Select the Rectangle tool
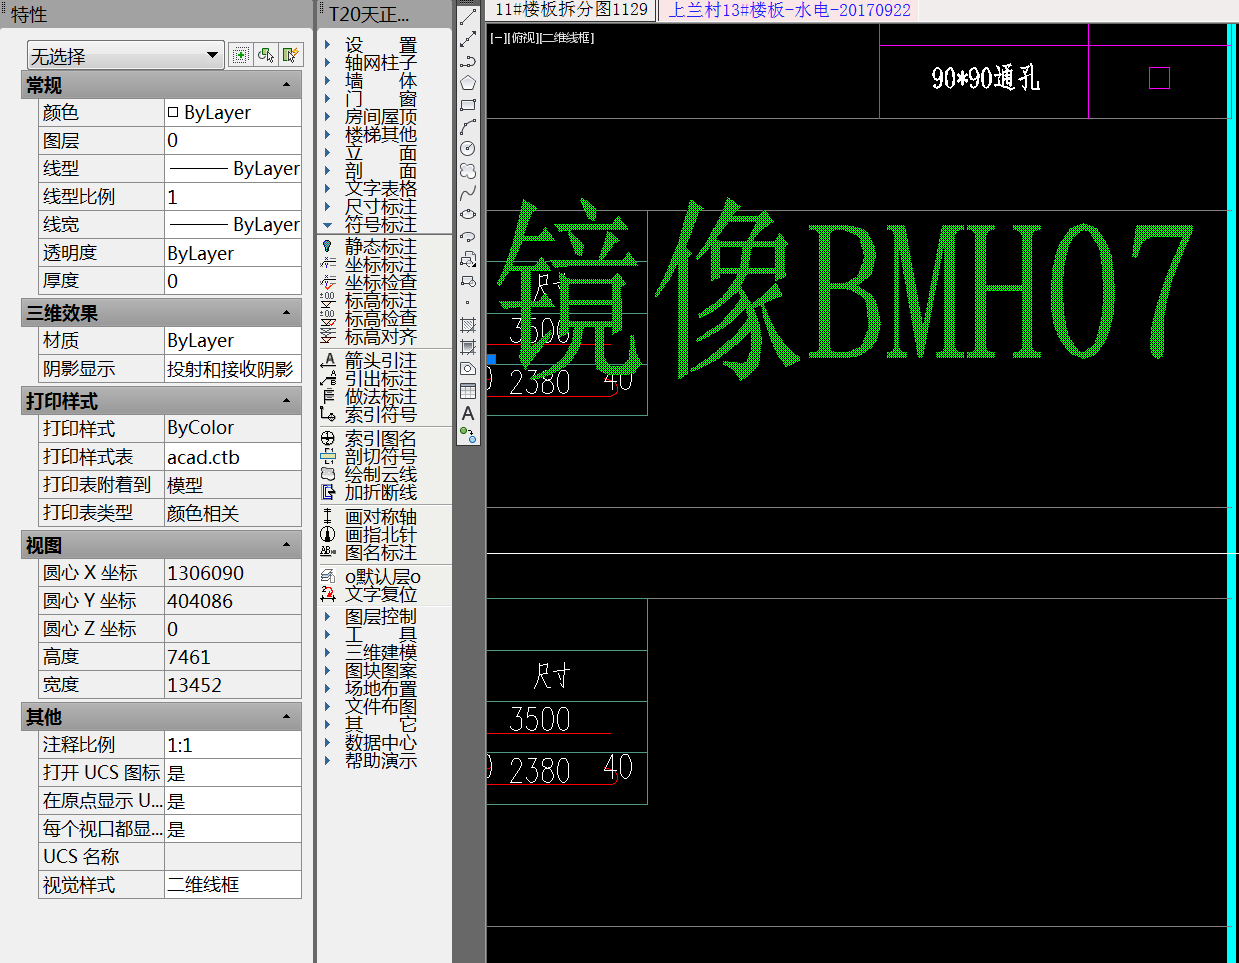The height and width of the screenshot is (963, 1239). click(x=468, y=105)
